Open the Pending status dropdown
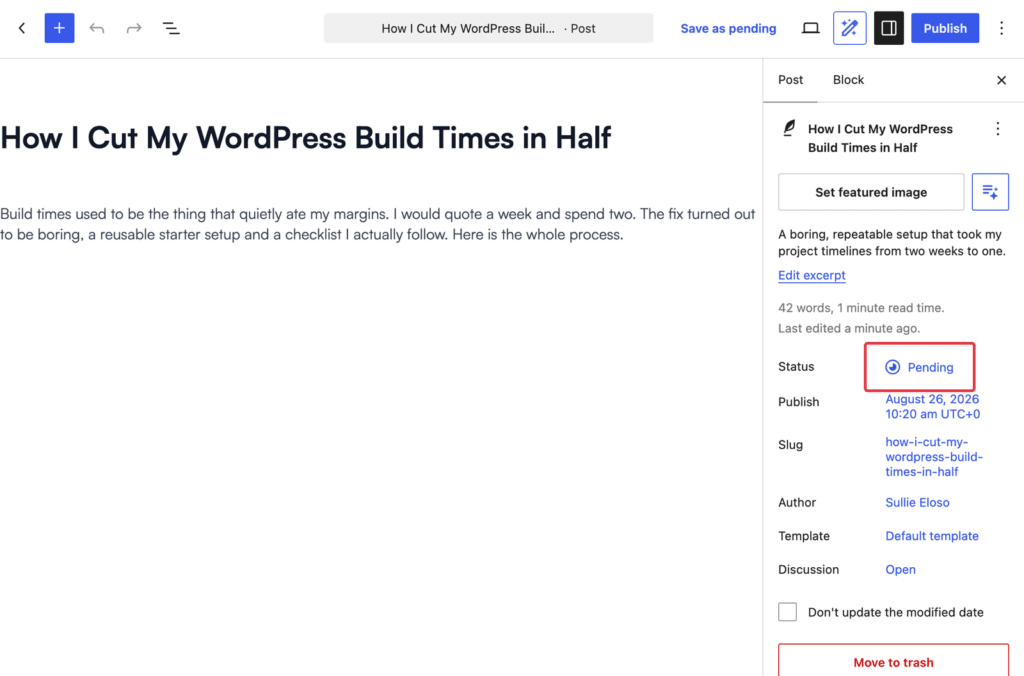The height and width of the screenshot is (676, 1024). click(x=920, y=367)
